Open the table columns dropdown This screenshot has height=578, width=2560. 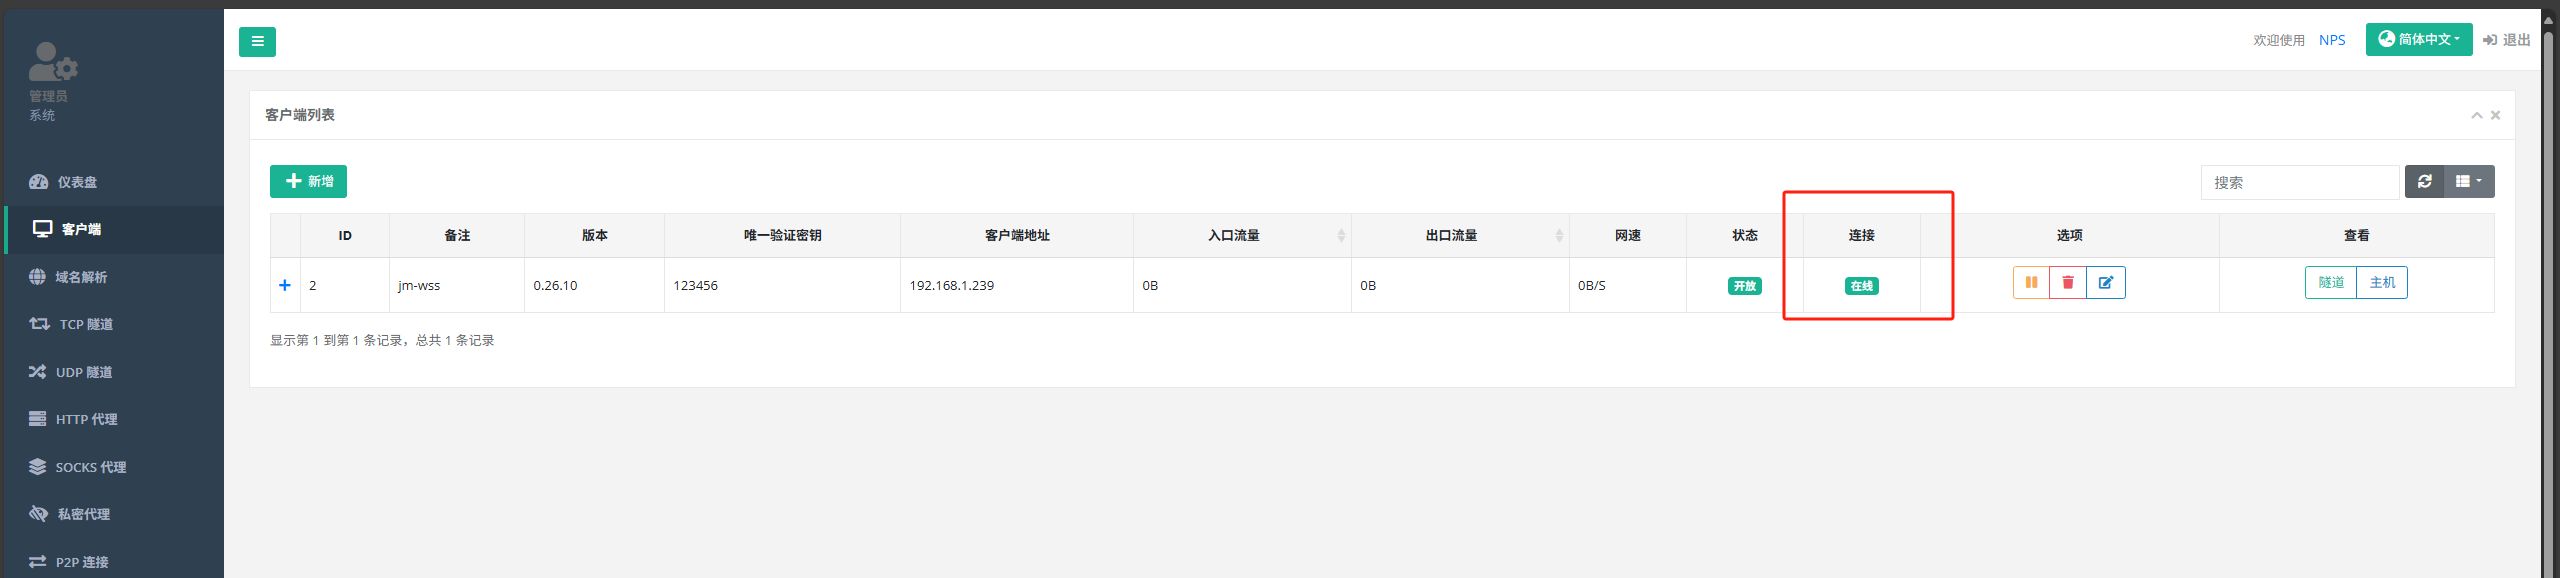2468,182
